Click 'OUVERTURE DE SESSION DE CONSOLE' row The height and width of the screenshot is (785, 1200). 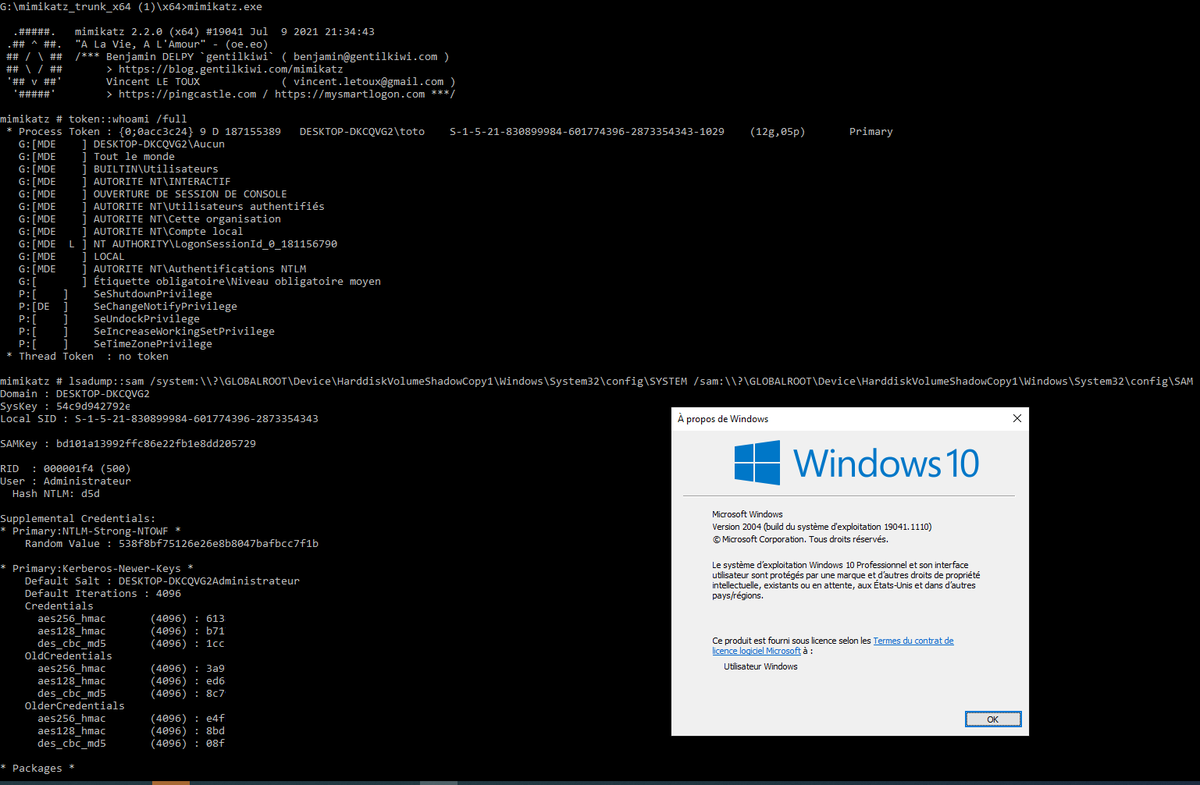click(x=153, y=194)
